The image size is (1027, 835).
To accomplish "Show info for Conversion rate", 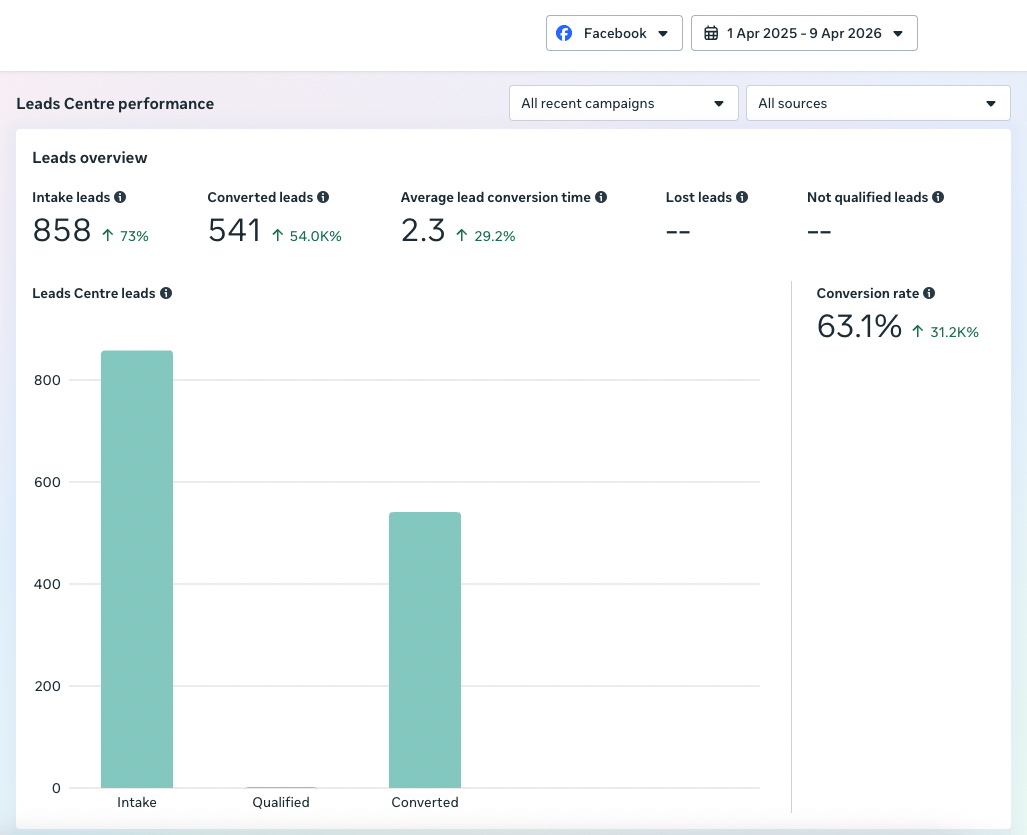I will [929, 293].
